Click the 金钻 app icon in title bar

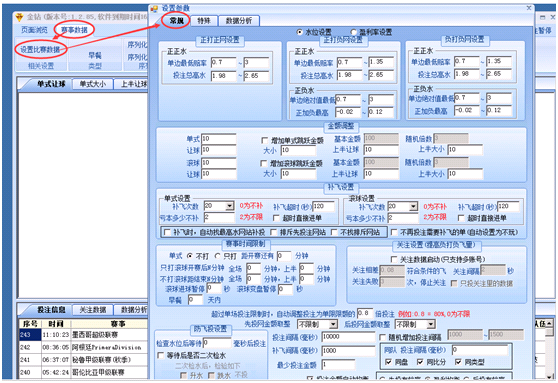[19, 17]
